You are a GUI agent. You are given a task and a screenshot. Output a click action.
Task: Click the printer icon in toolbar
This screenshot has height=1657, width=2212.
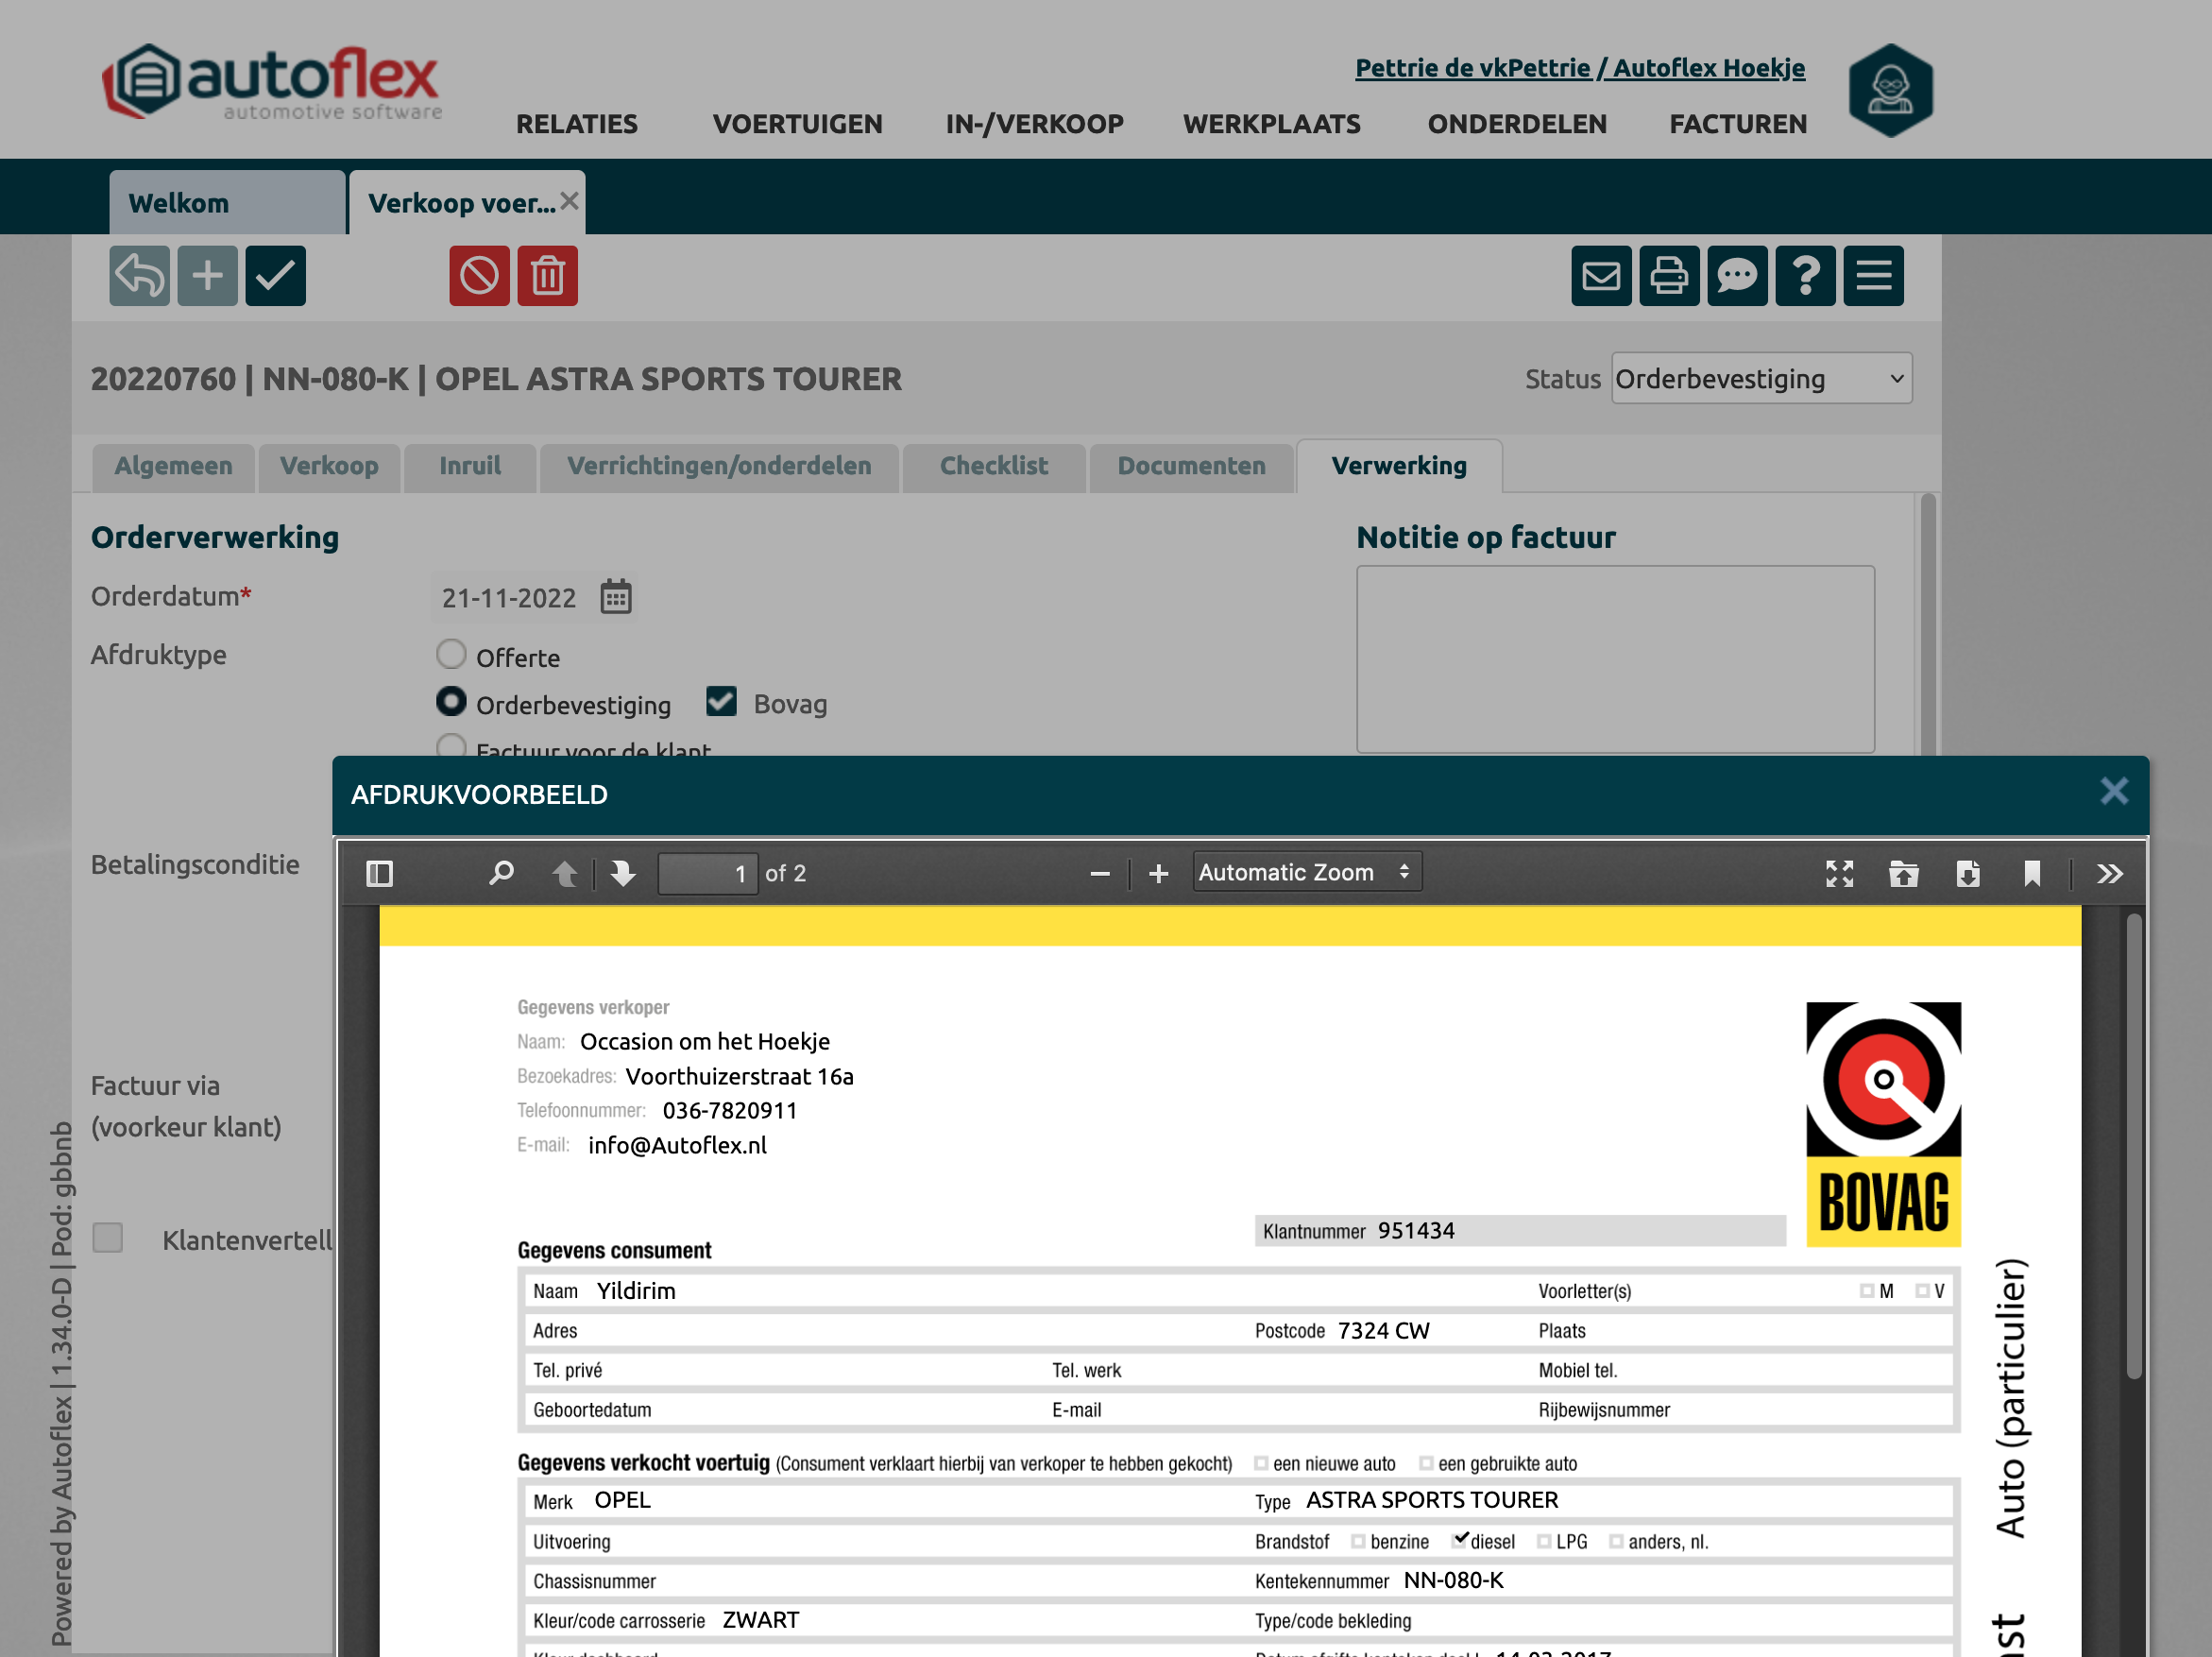click(1668, 275)
